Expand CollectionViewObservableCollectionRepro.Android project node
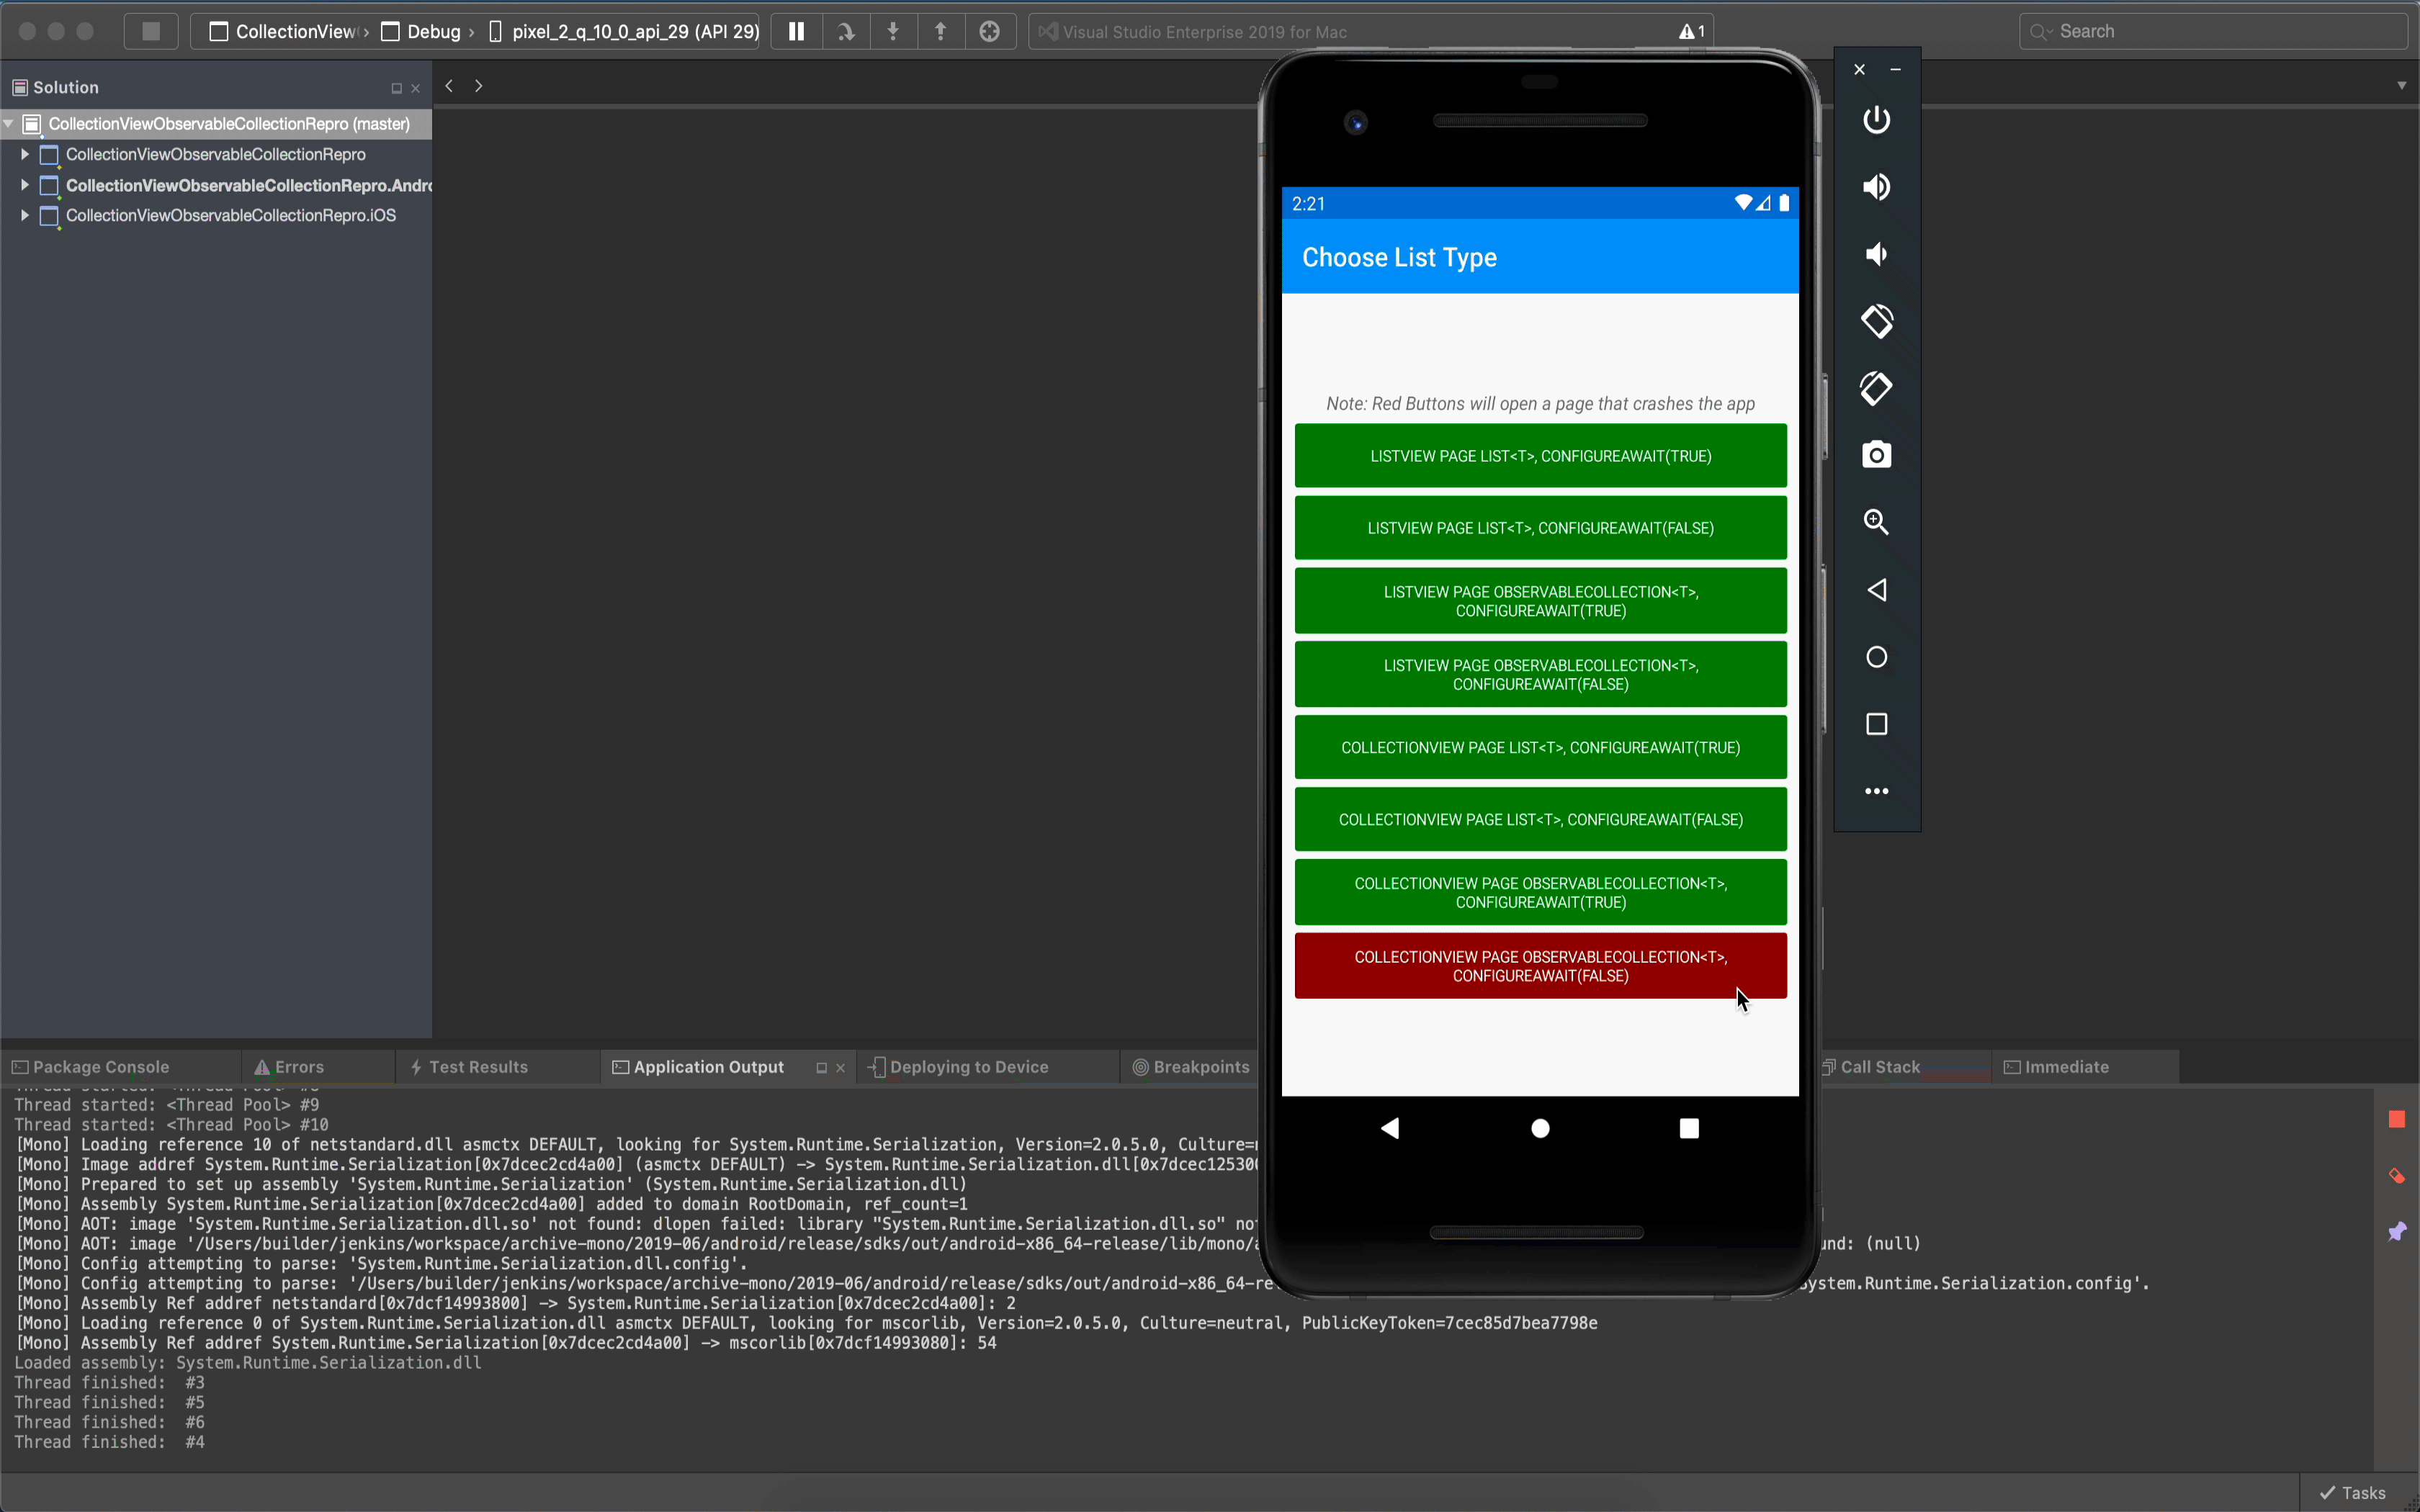The width and height of the screenshot is (2420, 1512). 24,185
